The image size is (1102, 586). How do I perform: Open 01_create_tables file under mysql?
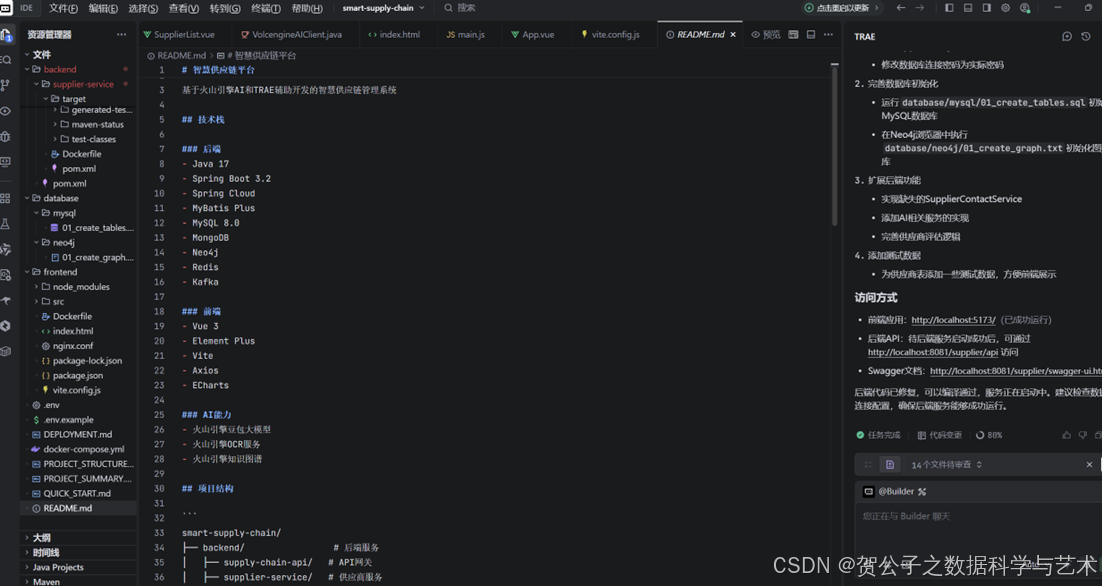pyautogui.click(x=91, y=228)
